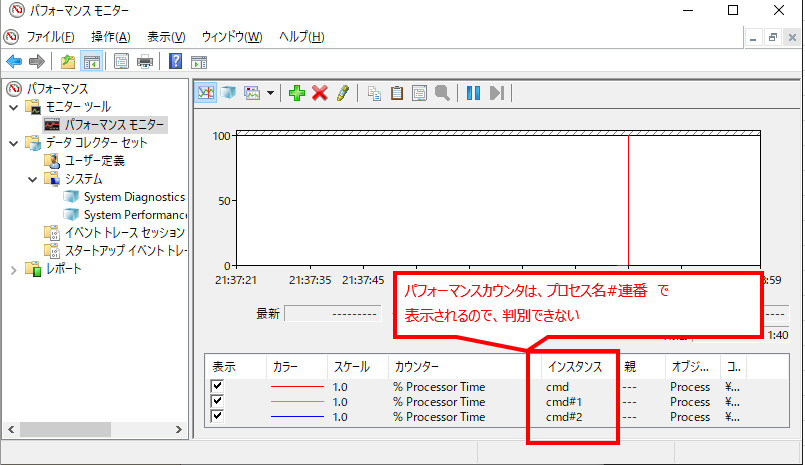Expand the レポート tree node
The width and height of the screenshot is (805, 465).
(14, 269)
